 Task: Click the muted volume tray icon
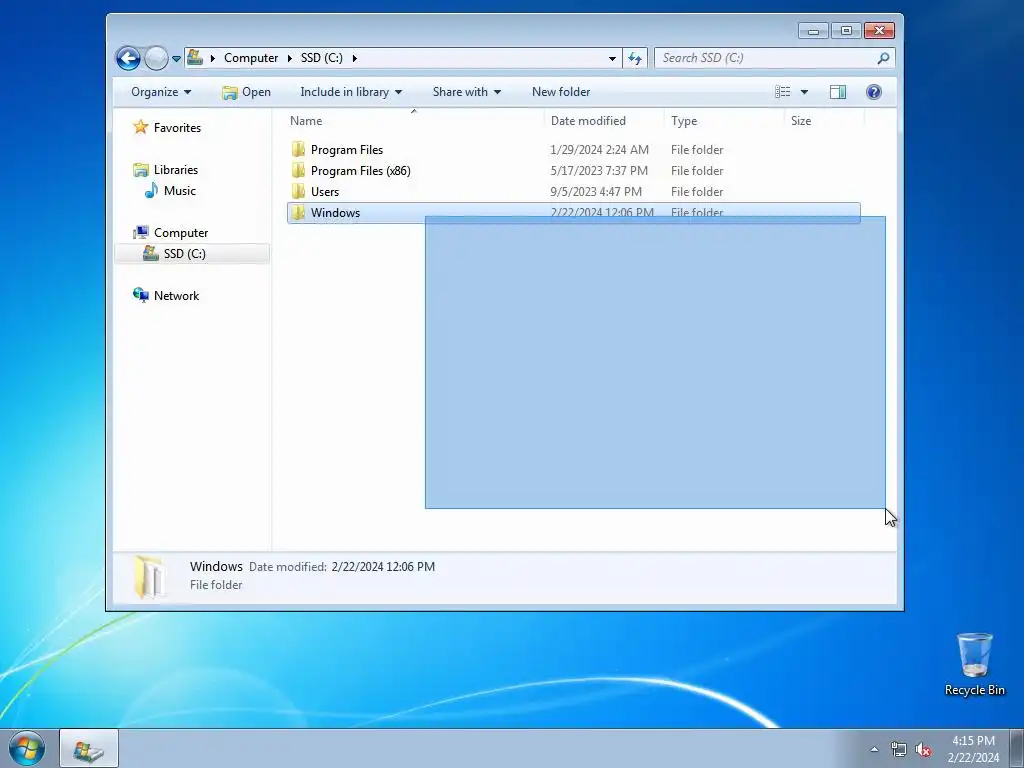(x=923, y=750)
